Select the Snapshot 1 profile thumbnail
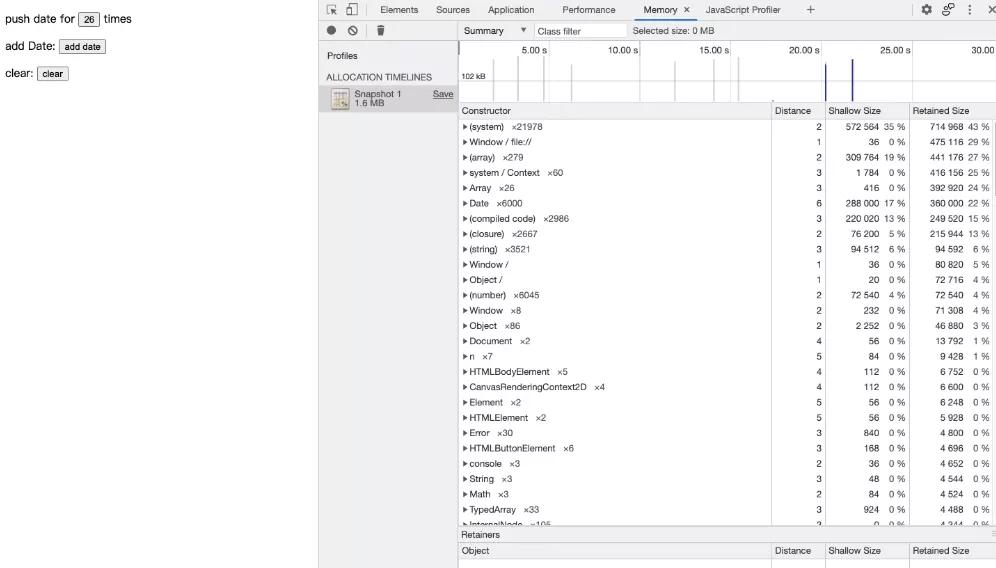 click(x=340, y=98)
